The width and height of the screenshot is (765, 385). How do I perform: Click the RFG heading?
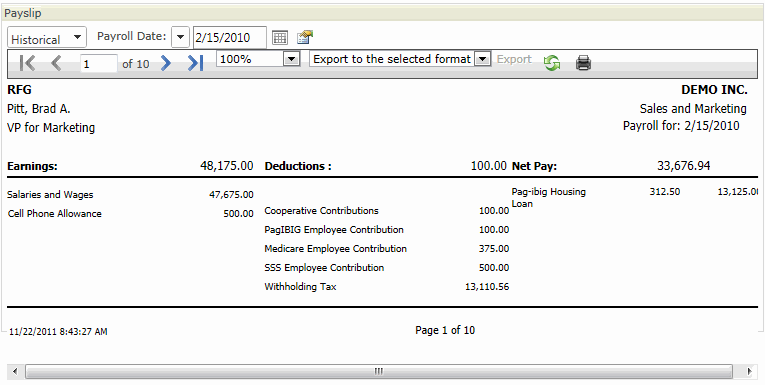pyautogui.click(x=20, y=90)
